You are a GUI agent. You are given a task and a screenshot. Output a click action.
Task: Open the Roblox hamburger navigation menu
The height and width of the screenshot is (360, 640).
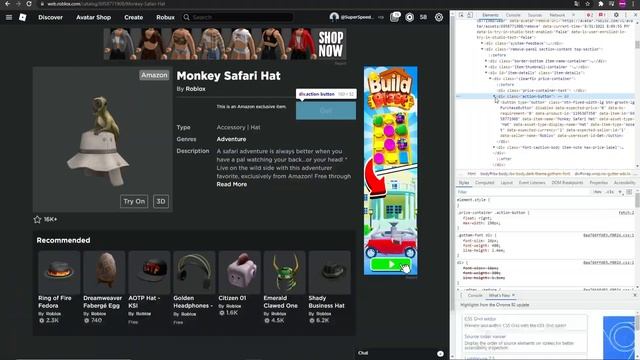tap(9, 17)
